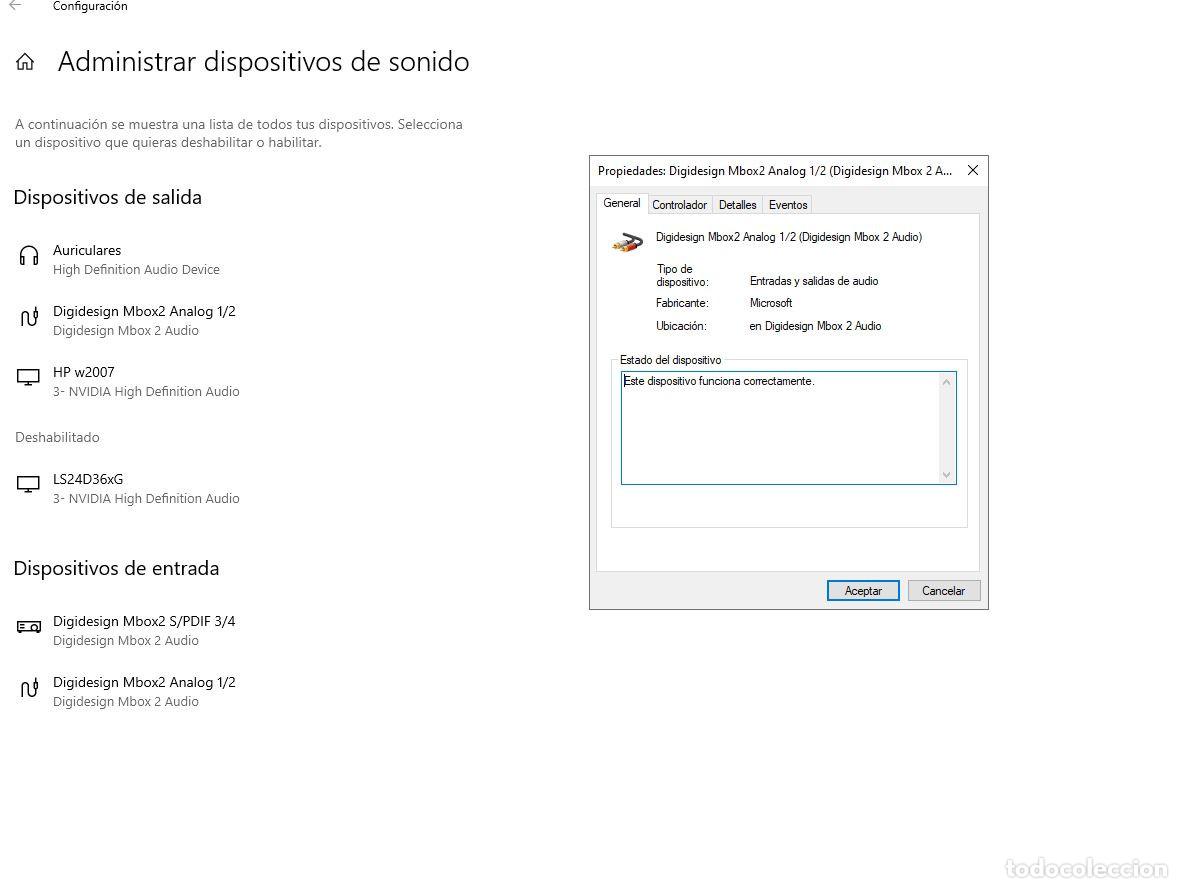1182x888 pixels.
Task: Click the Administrar dispositivos de sonido heading
Action: pyautogui.click(x=263, y=62)
